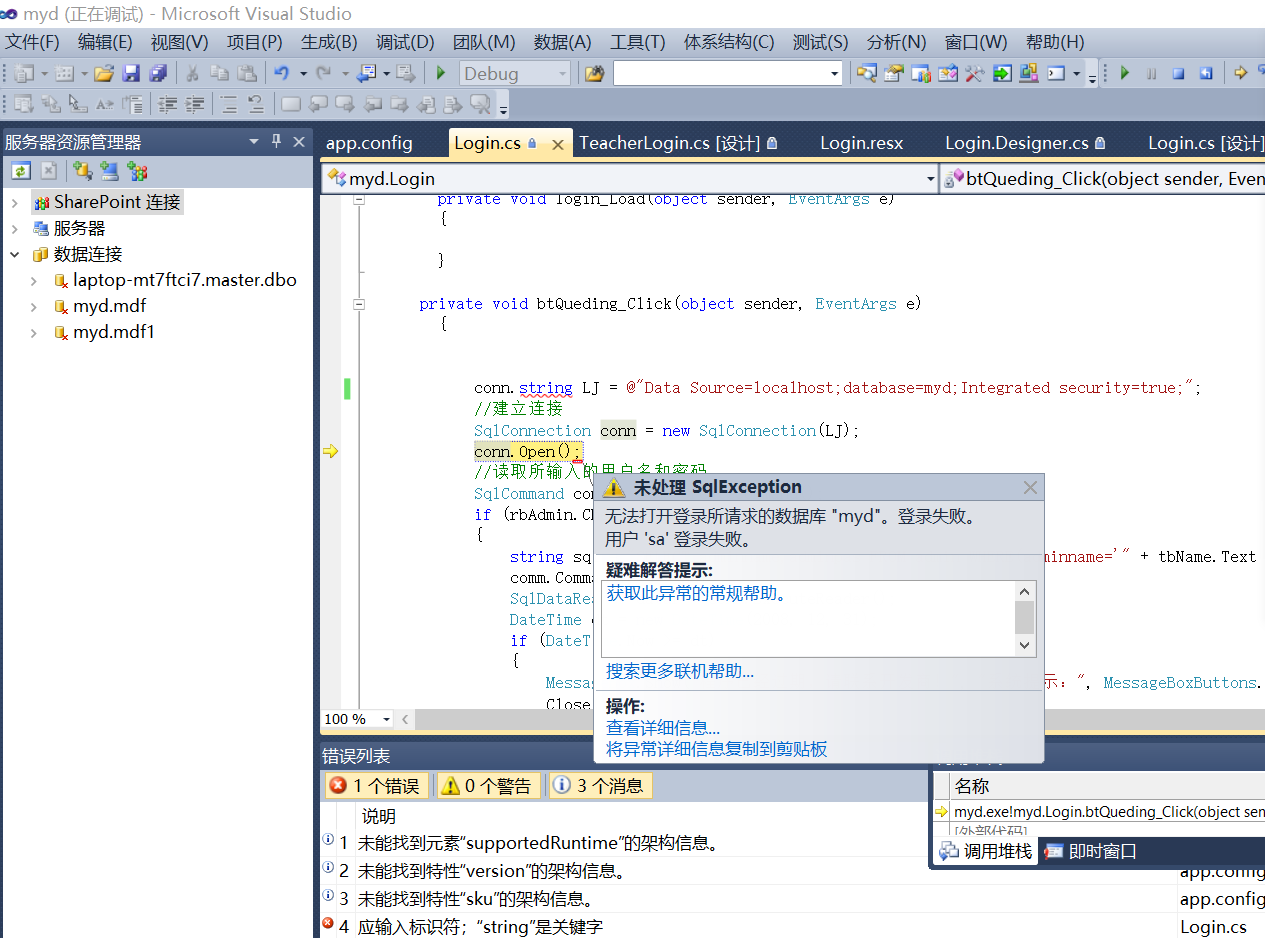Image resolution: width=1265 pixels, height=938 pixels.
Task: Expand the SharePoint 连接 node
Action: click(x=15, y=203)
